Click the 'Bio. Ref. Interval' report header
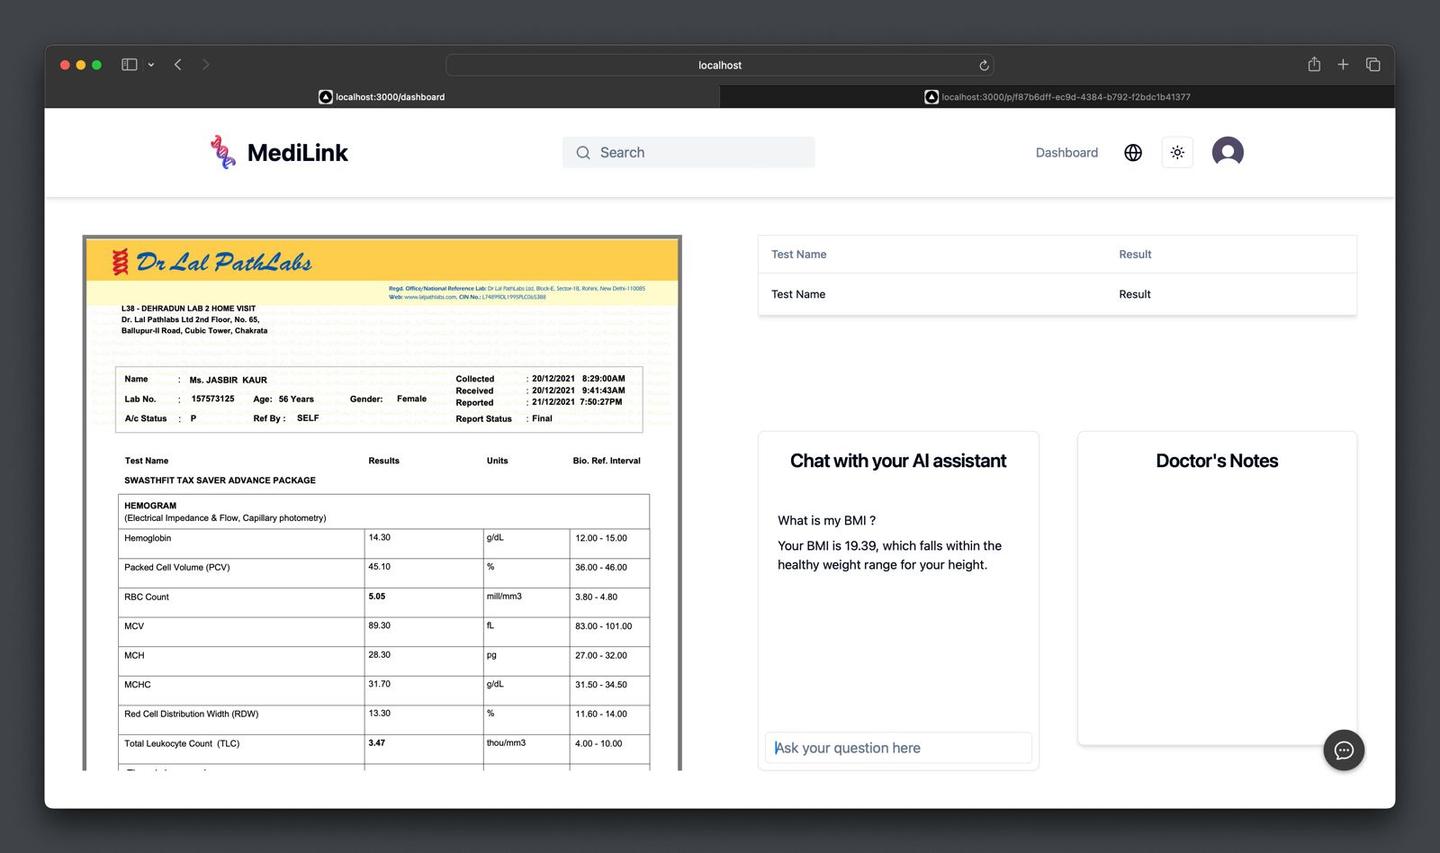 click(x=606, y=461)
